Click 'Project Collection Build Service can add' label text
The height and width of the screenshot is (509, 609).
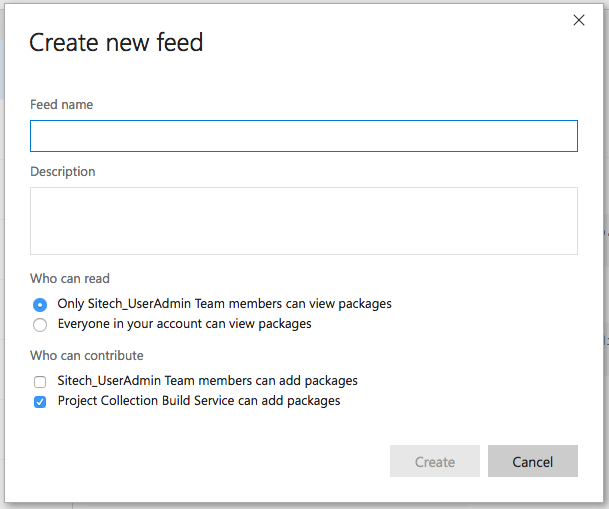199,400
